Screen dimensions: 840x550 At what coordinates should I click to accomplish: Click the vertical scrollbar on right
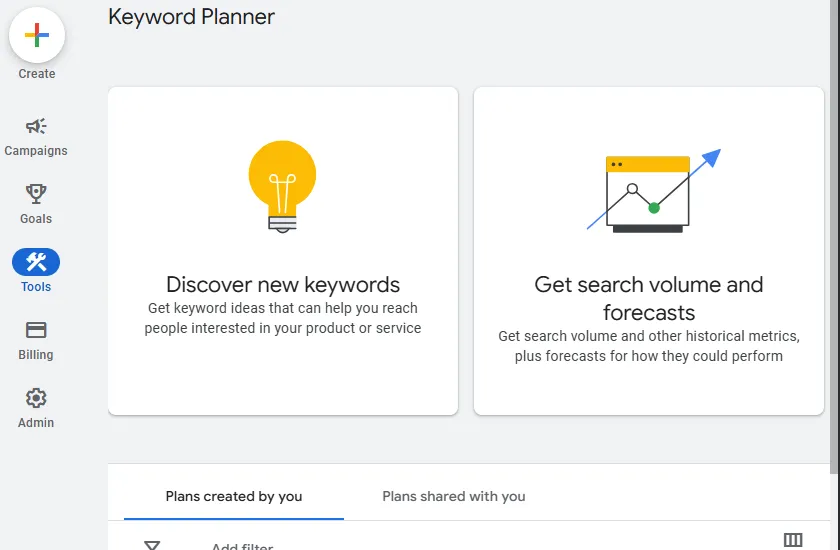[834, 236]
